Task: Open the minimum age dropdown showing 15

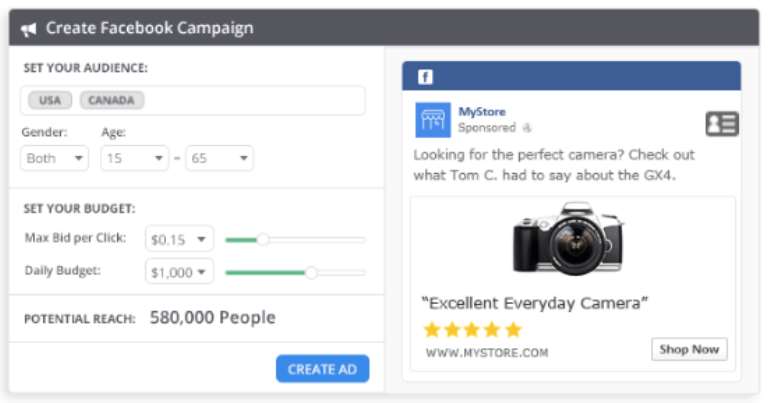Action: tap(135, 158)
